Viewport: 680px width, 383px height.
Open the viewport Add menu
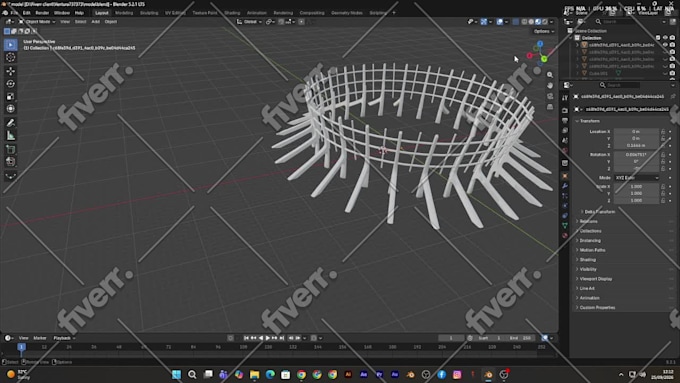pyautogui.click(x=95, y=22)
